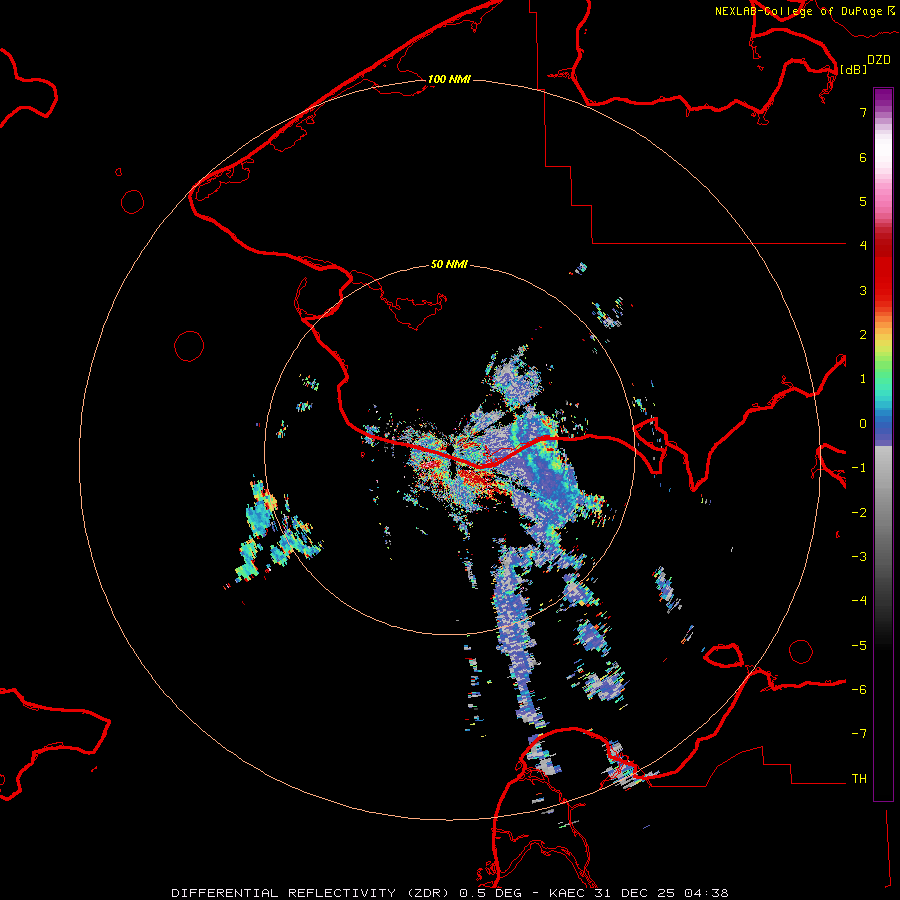Click the "-4" tick label on the color scale
This screenshot has width=900, height=900.
[859, 601]
